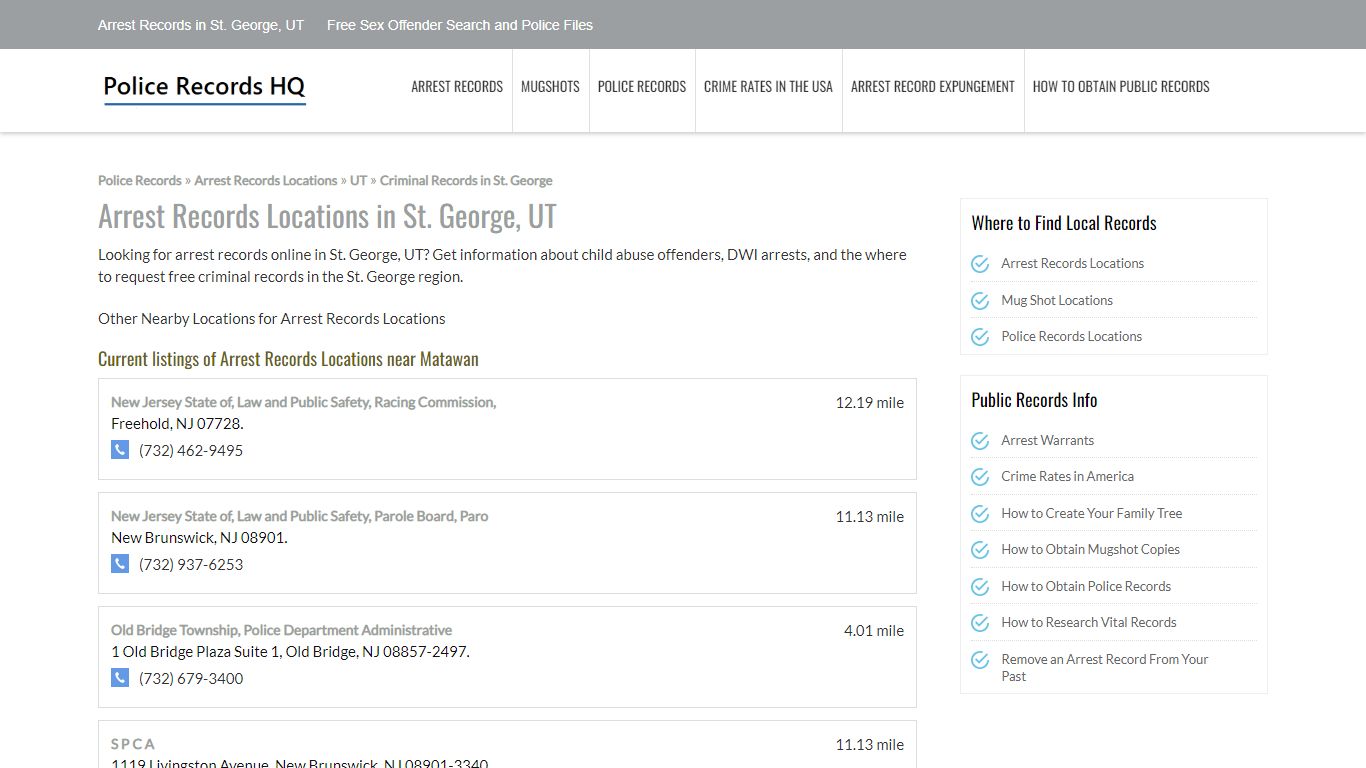Open the Parole Board listing title
Image resolution: width=1366 pixels, height=768 pixels.
[300, 516]
